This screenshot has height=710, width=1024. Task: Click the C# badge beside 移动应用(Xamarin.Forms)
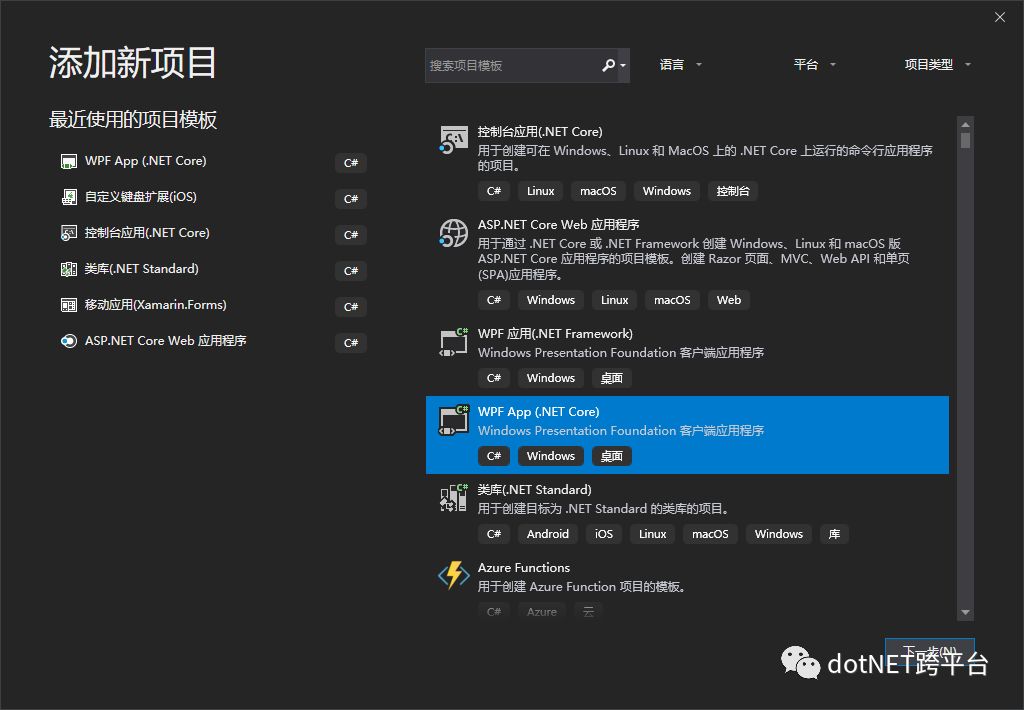pyautogui.click(x=351, y=306)
